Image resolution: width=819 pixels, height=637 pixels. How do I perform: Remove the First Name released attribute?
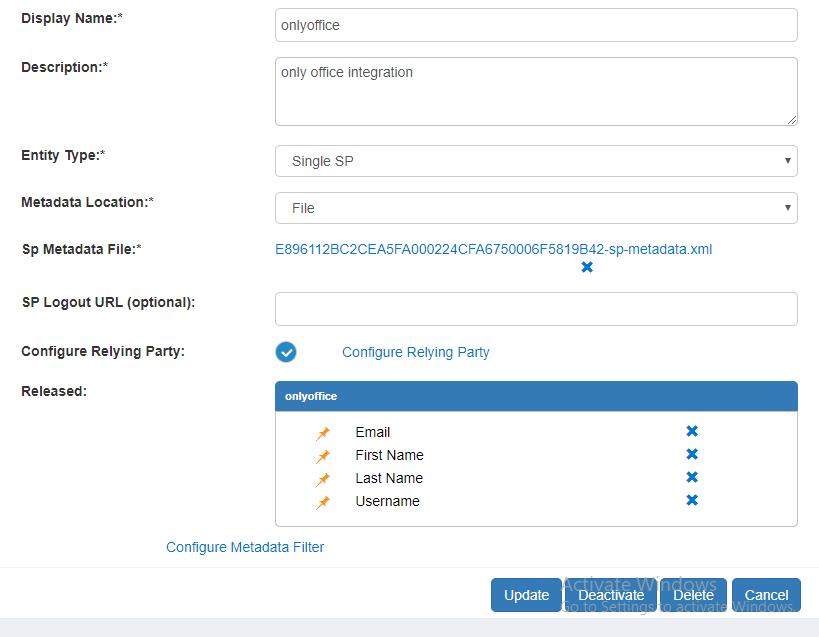[692, 455]
